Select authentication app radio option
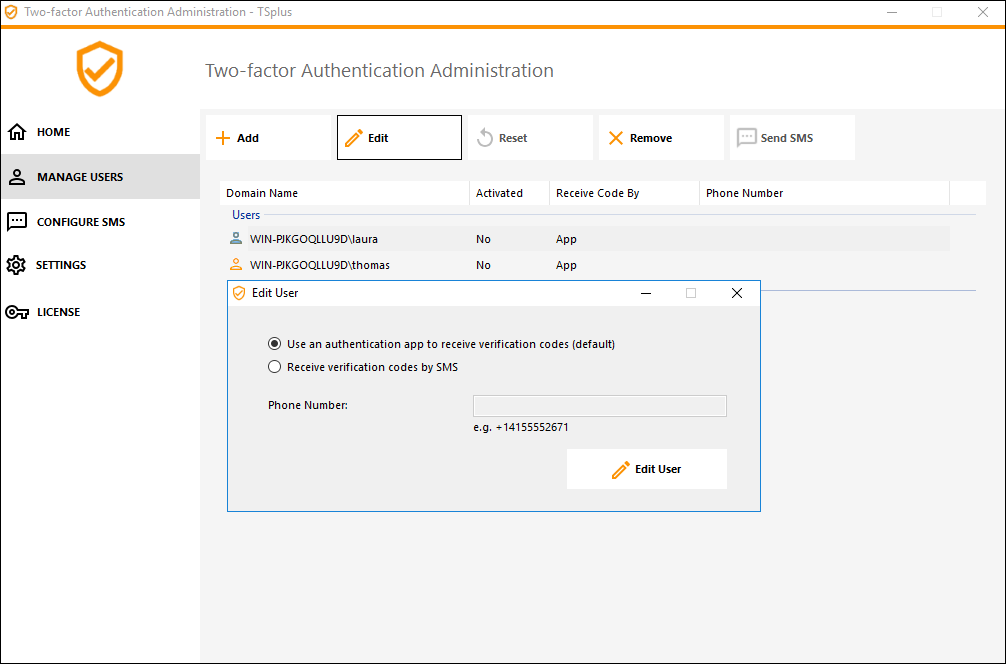The width and height of the screenshot is (1006, 664). coord(275,344)
